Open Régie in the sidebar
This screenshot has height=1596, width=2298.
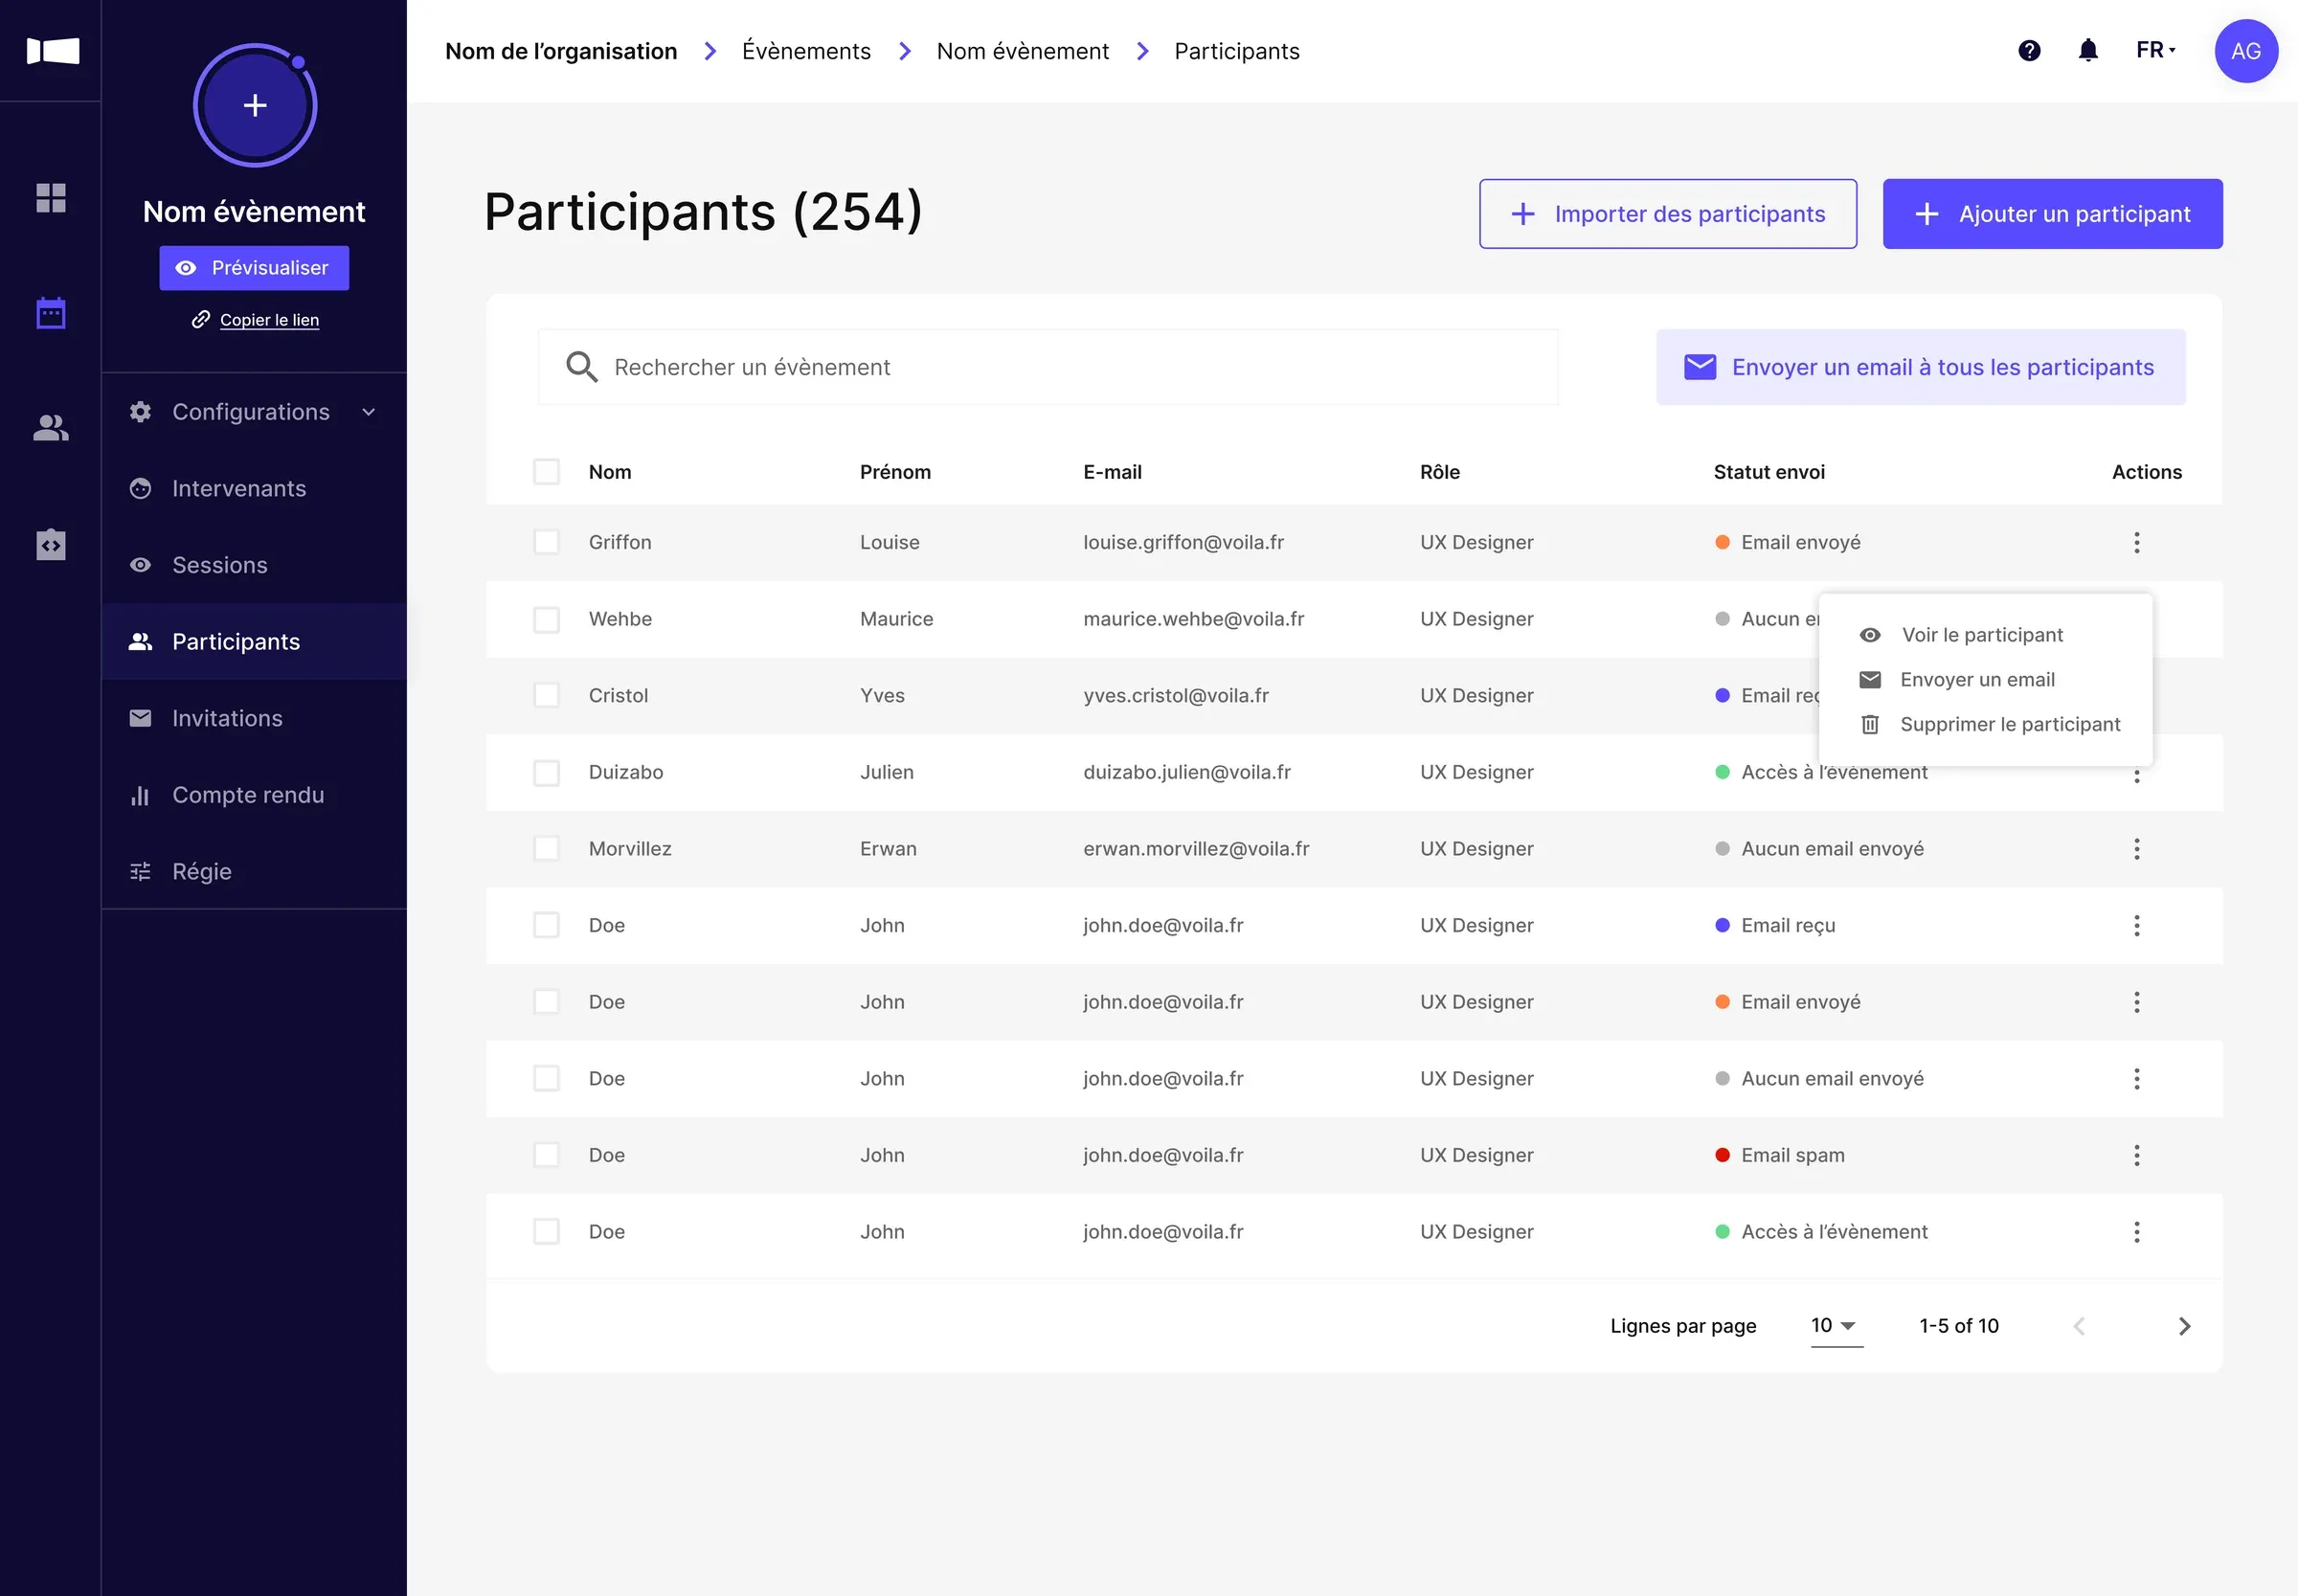click(254, 871)
